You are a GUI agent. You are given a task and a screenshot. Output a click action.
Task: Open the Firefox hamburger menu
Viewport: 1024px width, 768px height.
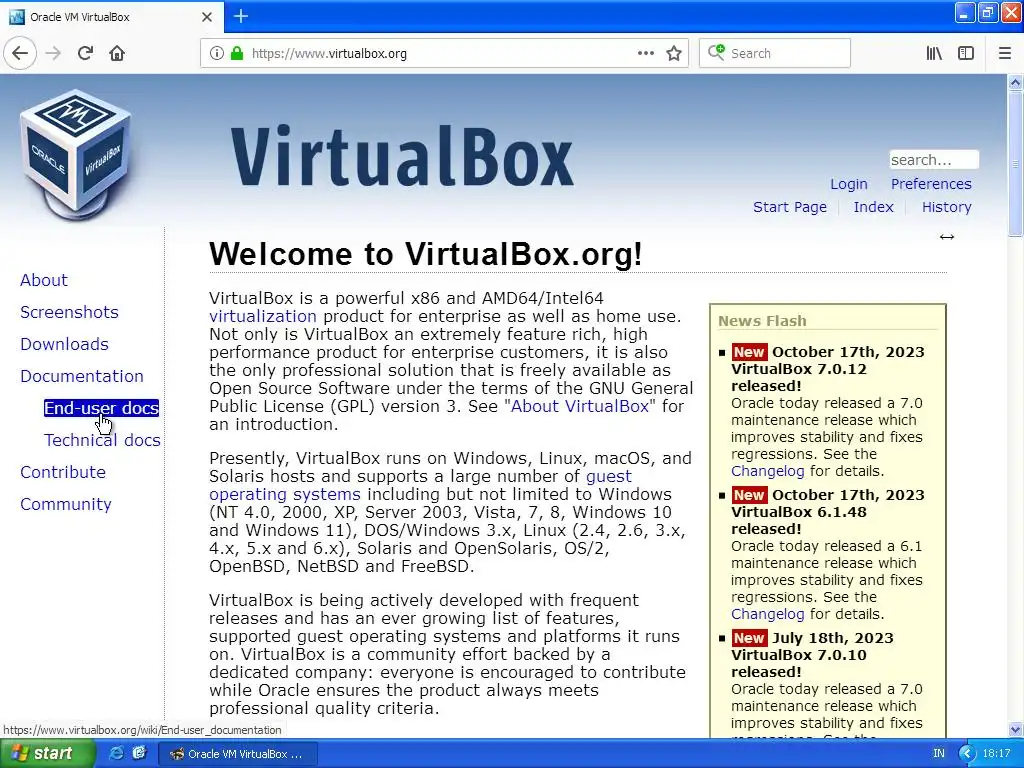[1005, 53]
